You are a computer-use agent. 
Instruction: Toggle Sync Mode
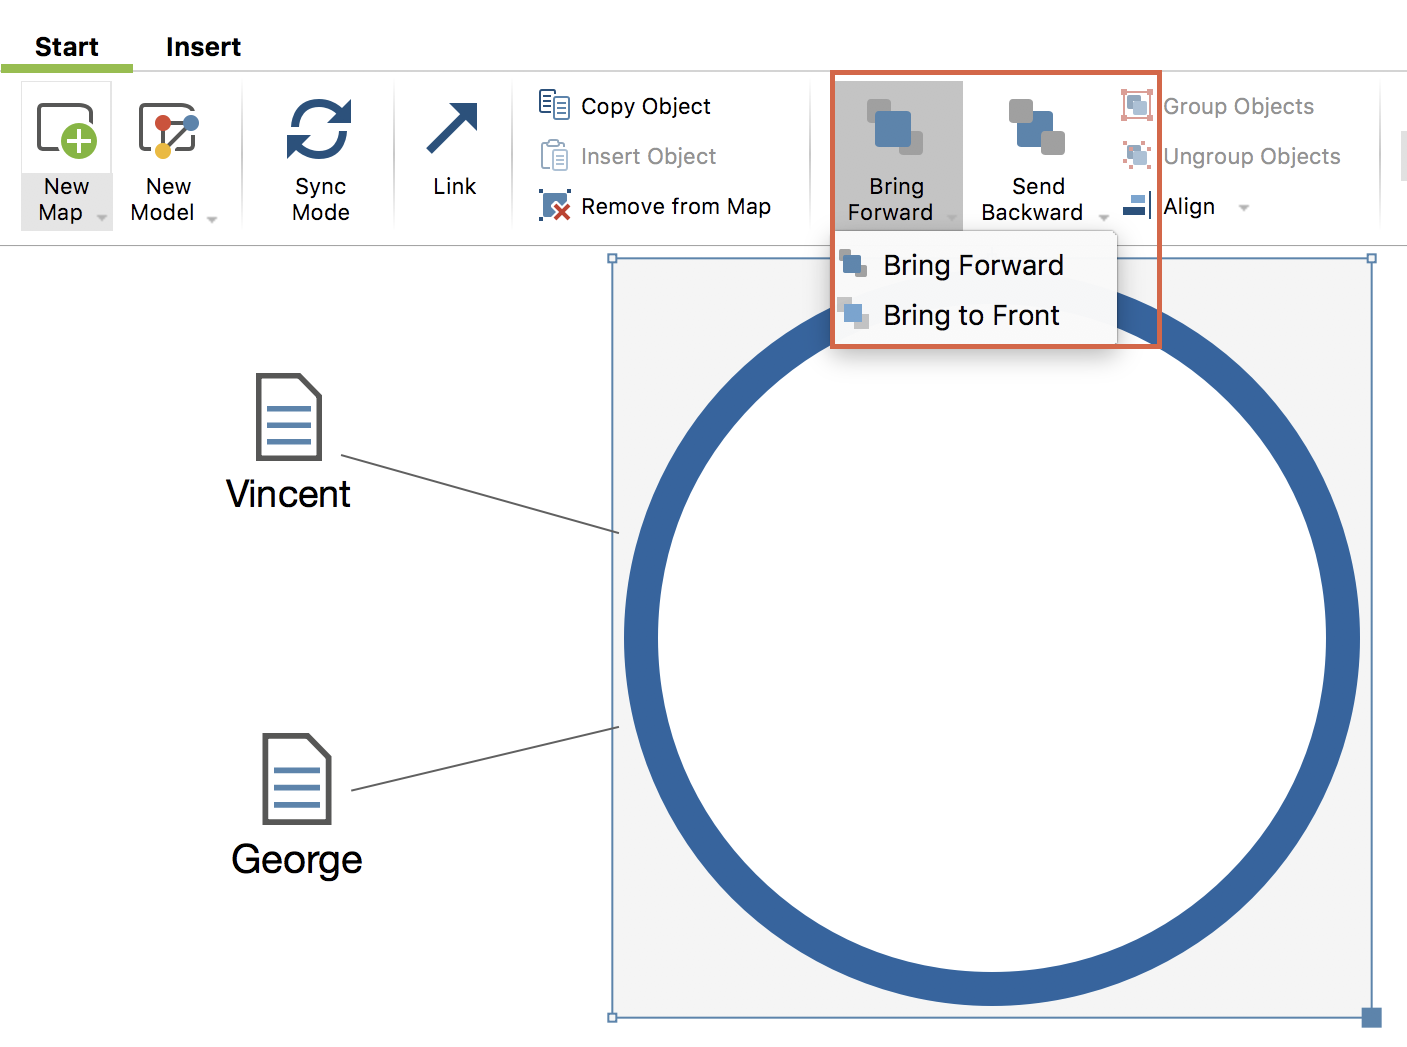pos(320,155)
